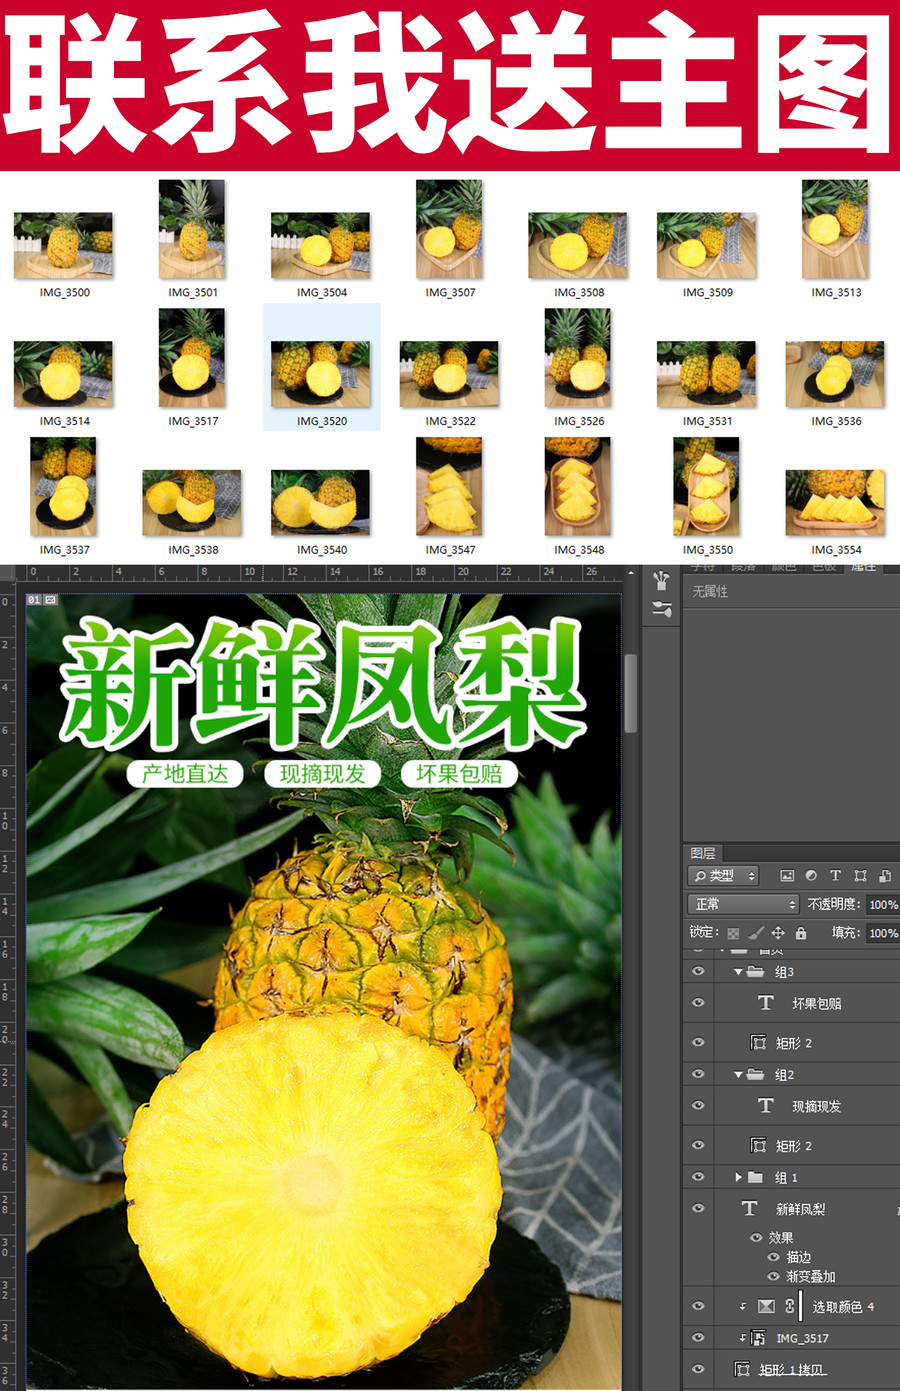Image resolution: width=900 pixels, height=1391 pixels.
Task: Click the 现摘现发 badge on canvas
Action: [x=322, y=774]
